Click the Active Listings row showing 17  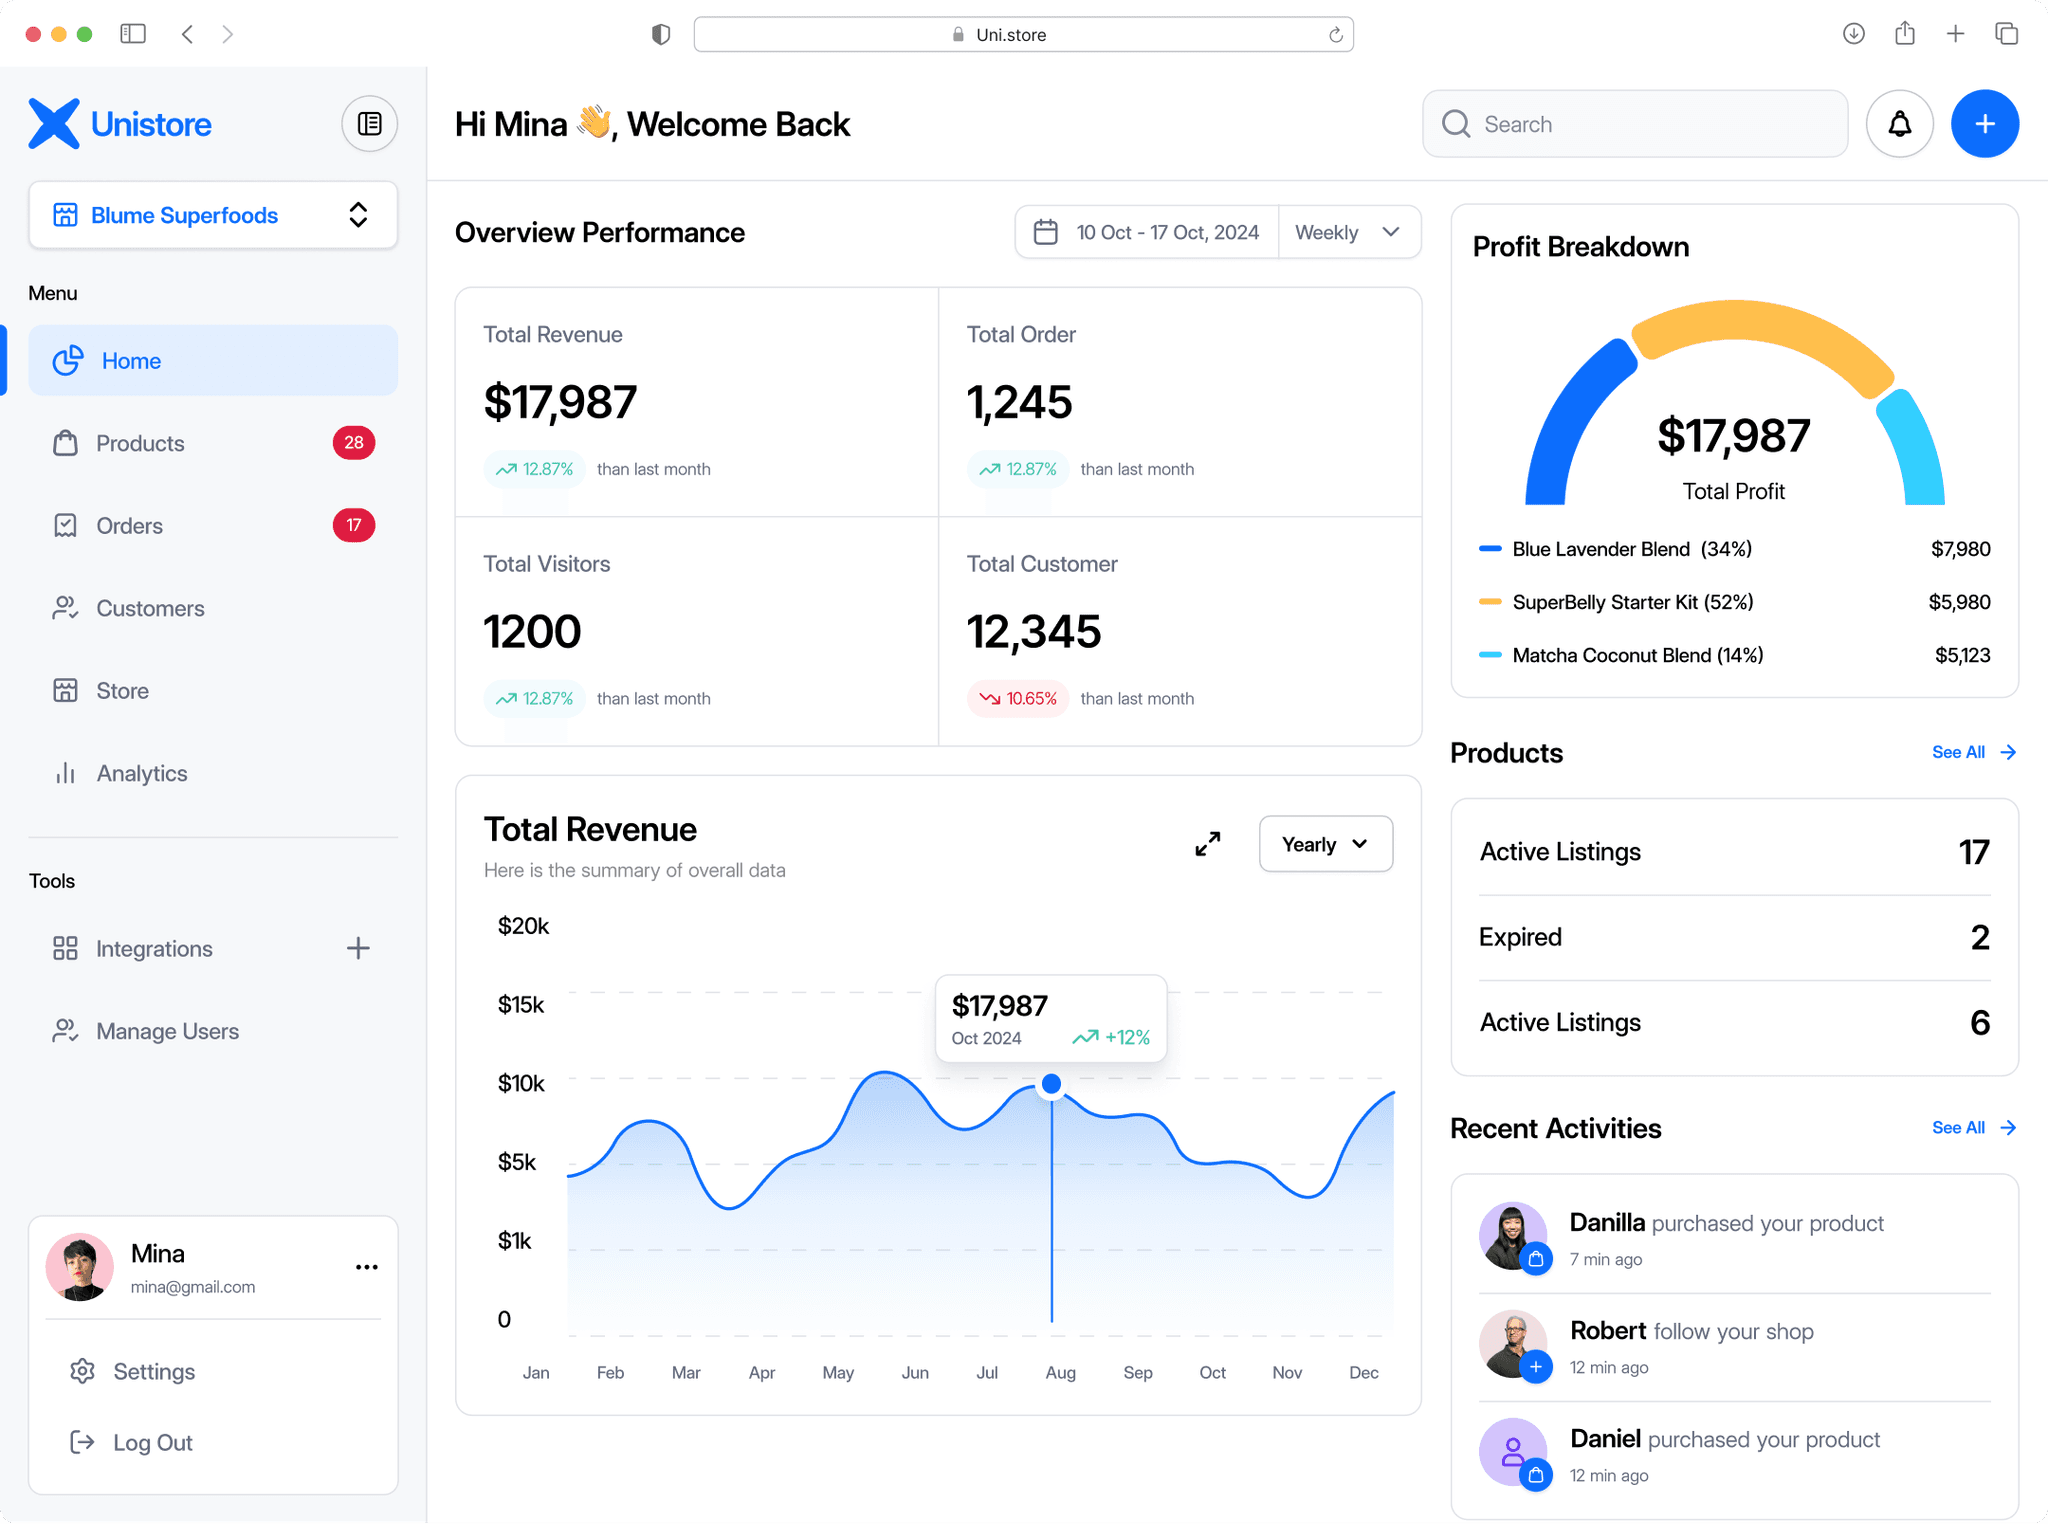[1734, 852]
